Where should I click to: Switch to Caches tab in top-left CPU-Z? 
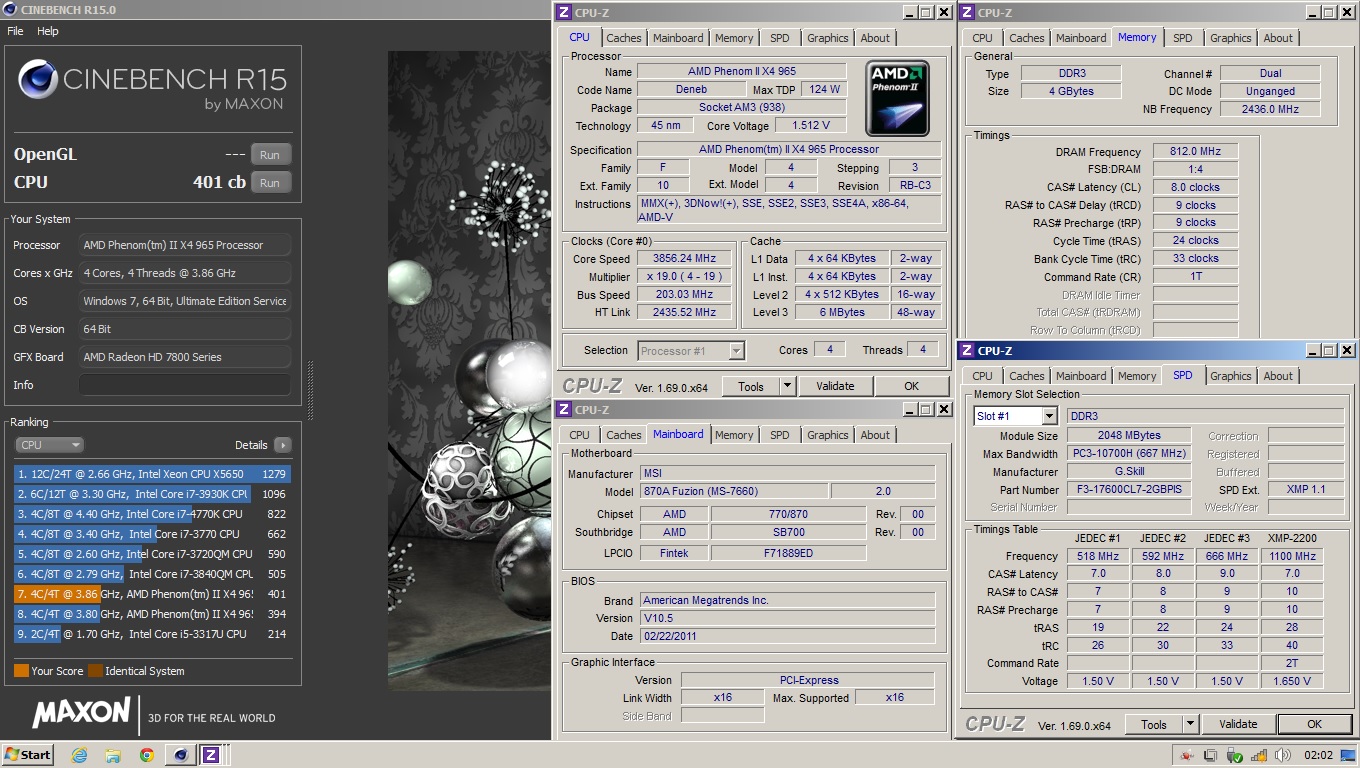point(624,38)
